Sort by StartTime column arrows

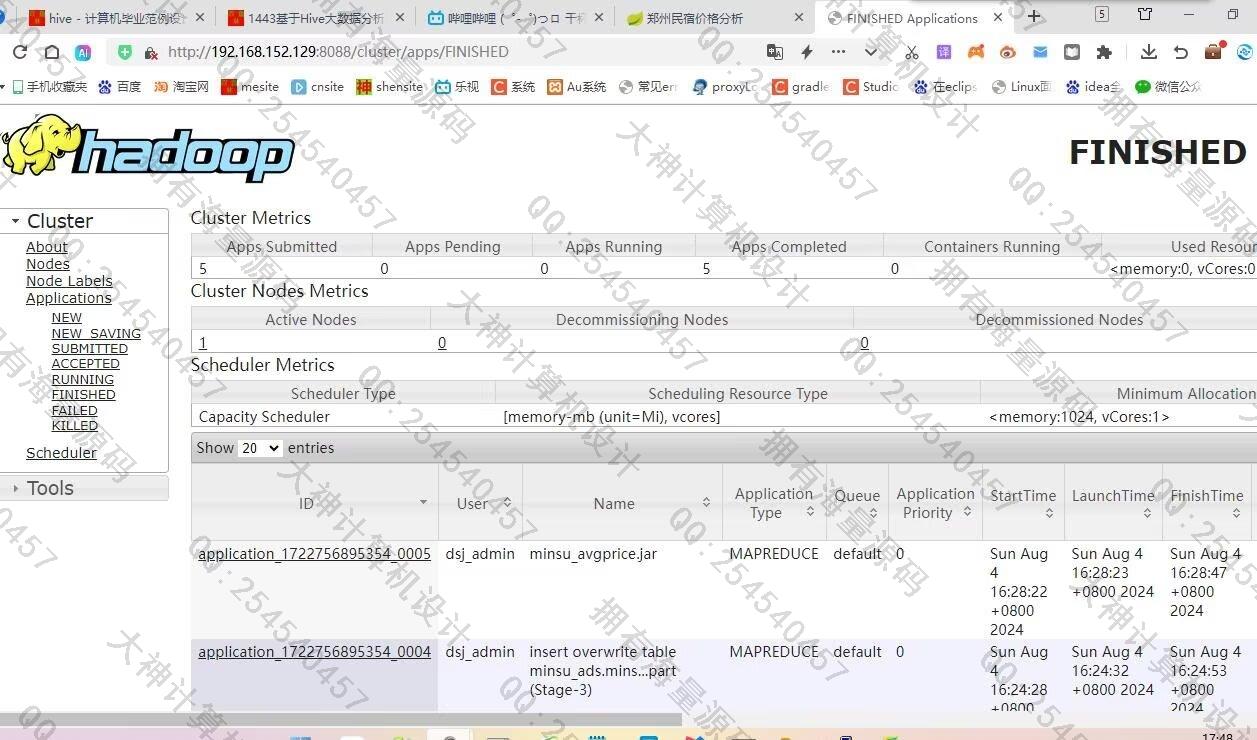(1049, 513)
